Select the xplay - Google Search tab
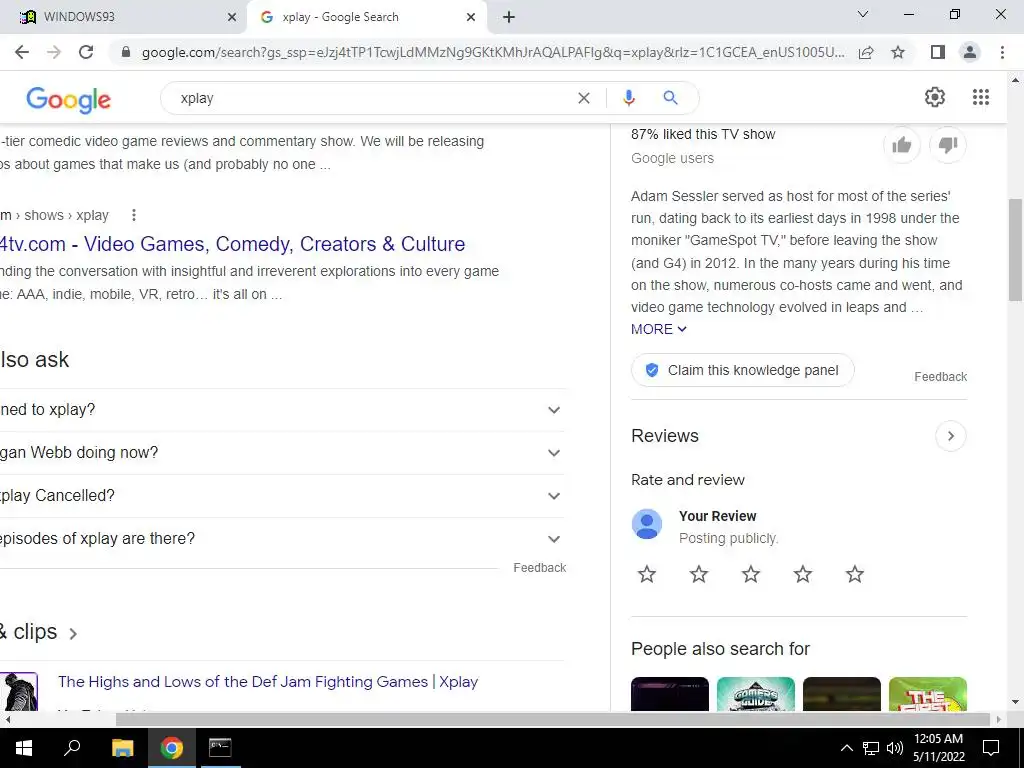The width and height of the screenshot is (1024, 768). pyautogui.click(x=366, y=17)
